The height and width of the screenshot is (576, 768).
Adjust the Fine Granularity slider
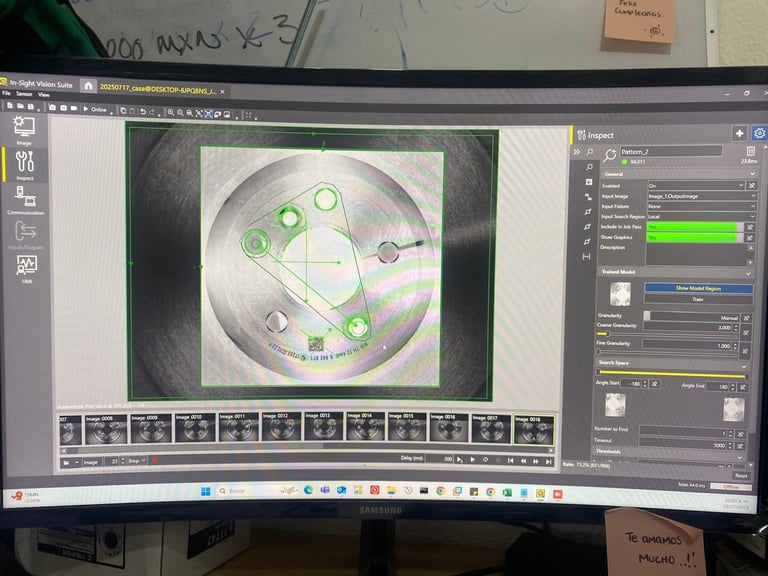(x=666, y=352)
